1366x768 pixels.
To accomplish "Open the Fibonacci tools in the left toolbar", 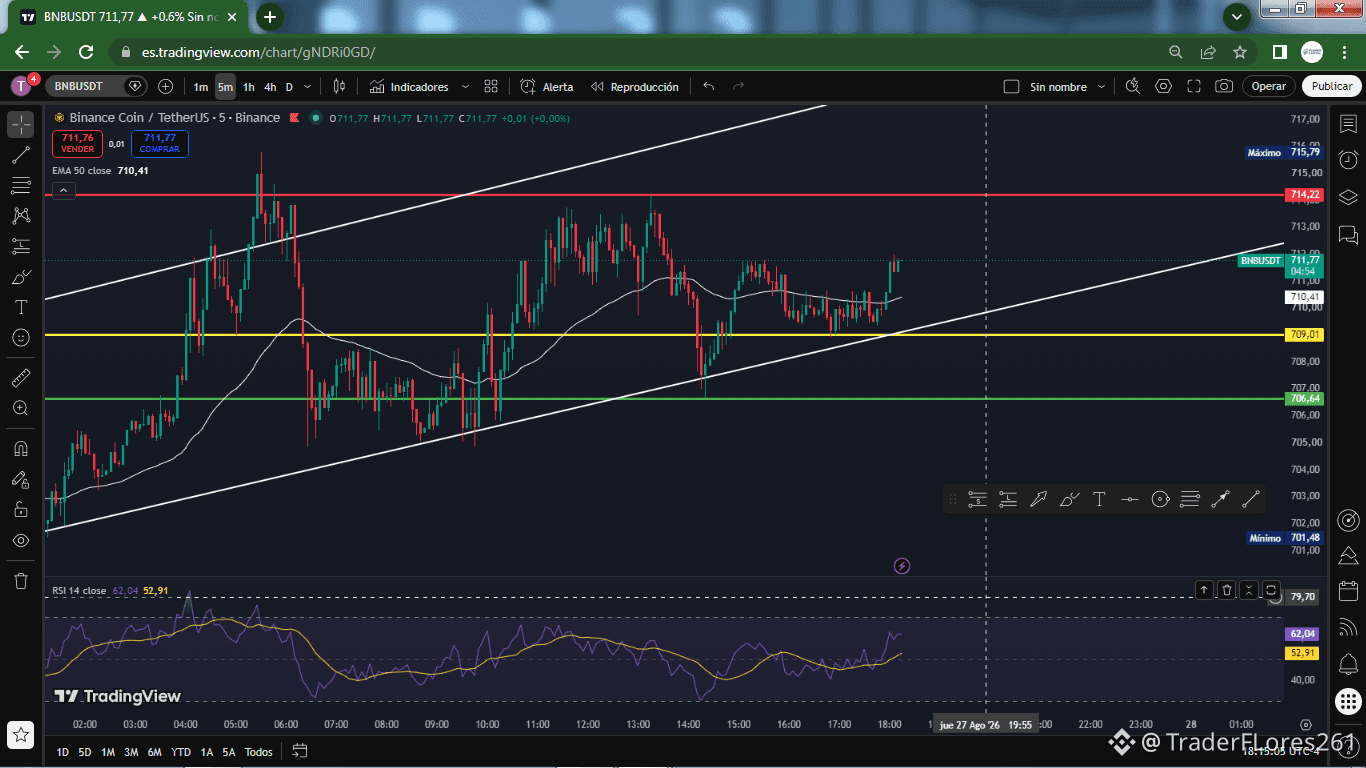I will (x=21, y=185).
